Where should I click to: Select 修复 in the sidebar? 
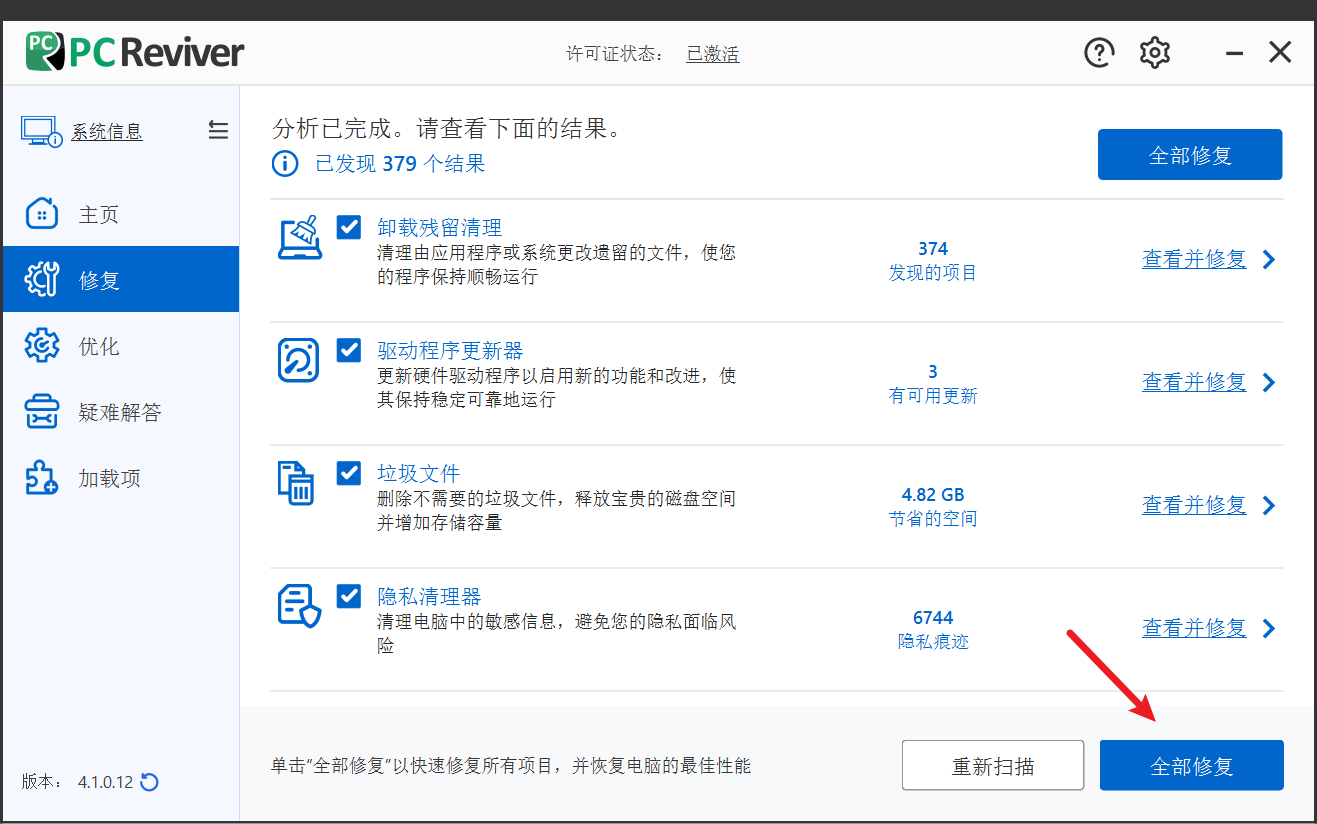click(x=121, y=280)
